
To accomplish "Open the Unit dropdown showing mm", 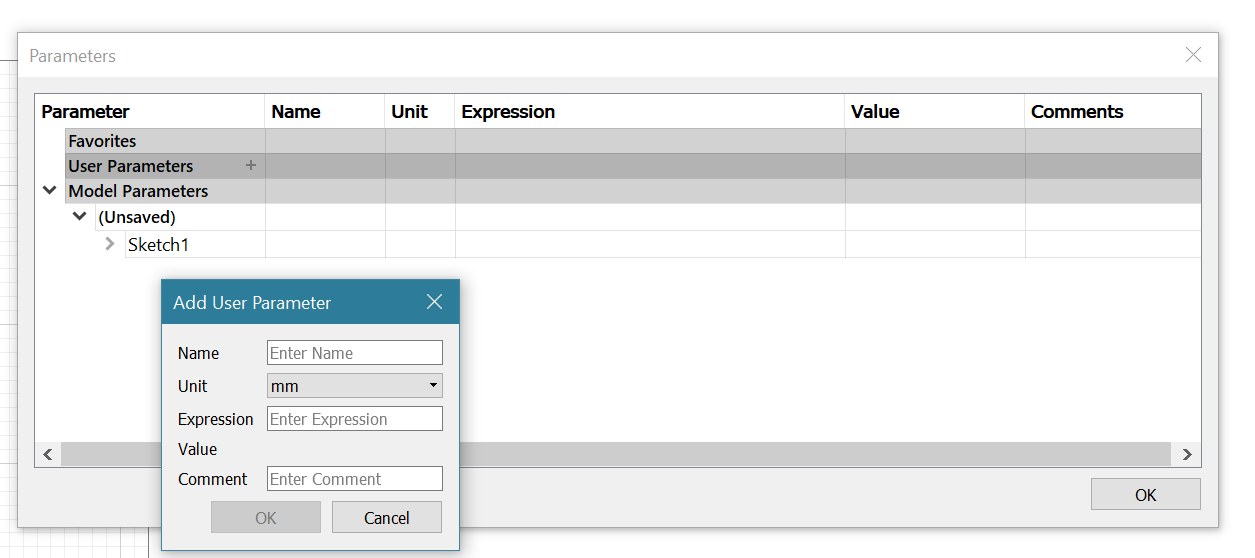I will coord(355,386).
